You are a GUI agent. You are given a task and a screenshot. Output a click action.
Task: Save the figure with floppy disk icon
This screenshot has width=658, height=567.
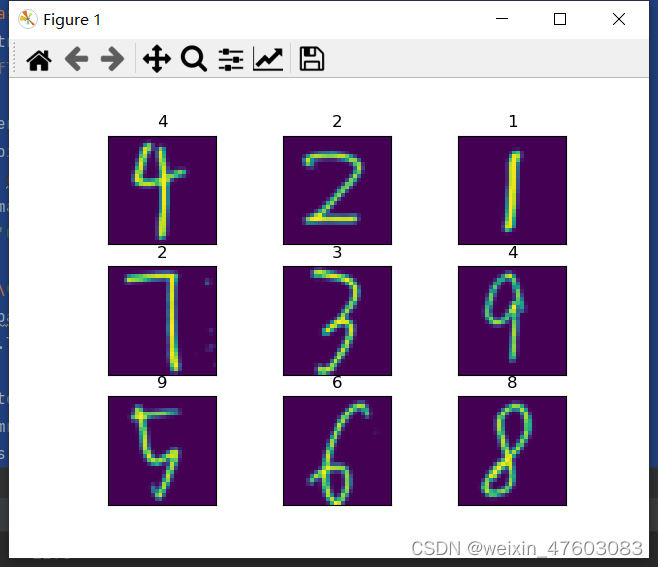point(311,58)
